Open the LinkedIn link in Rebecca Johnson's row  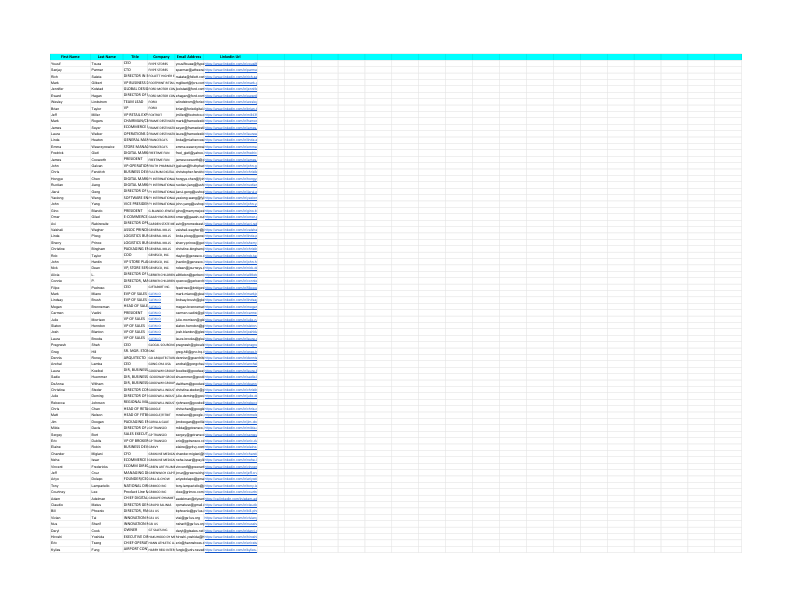pos(231,402)
